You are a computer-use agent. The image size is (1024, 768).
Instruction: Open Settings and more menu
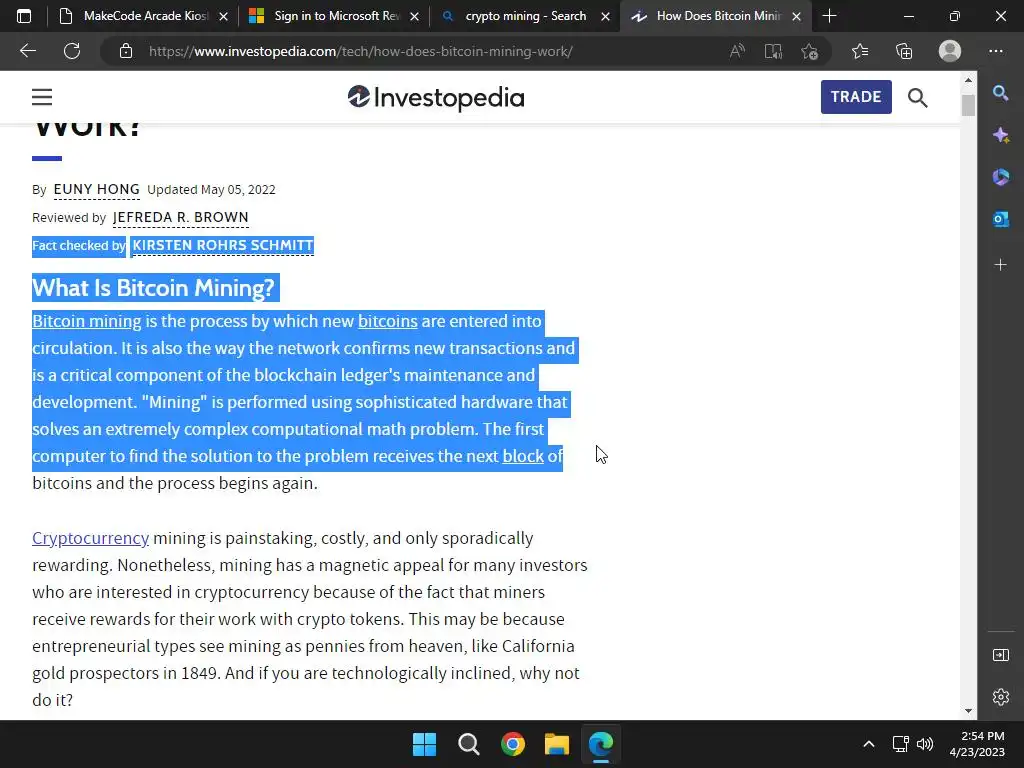click(995, 51)
